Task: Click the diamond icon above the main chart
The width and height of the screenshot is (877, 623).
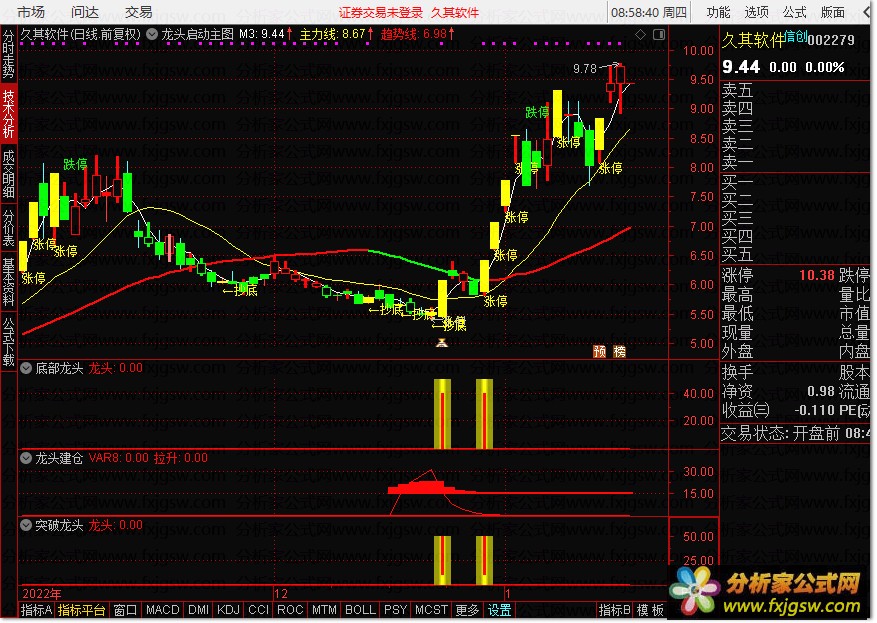Action: coord(640,35)
